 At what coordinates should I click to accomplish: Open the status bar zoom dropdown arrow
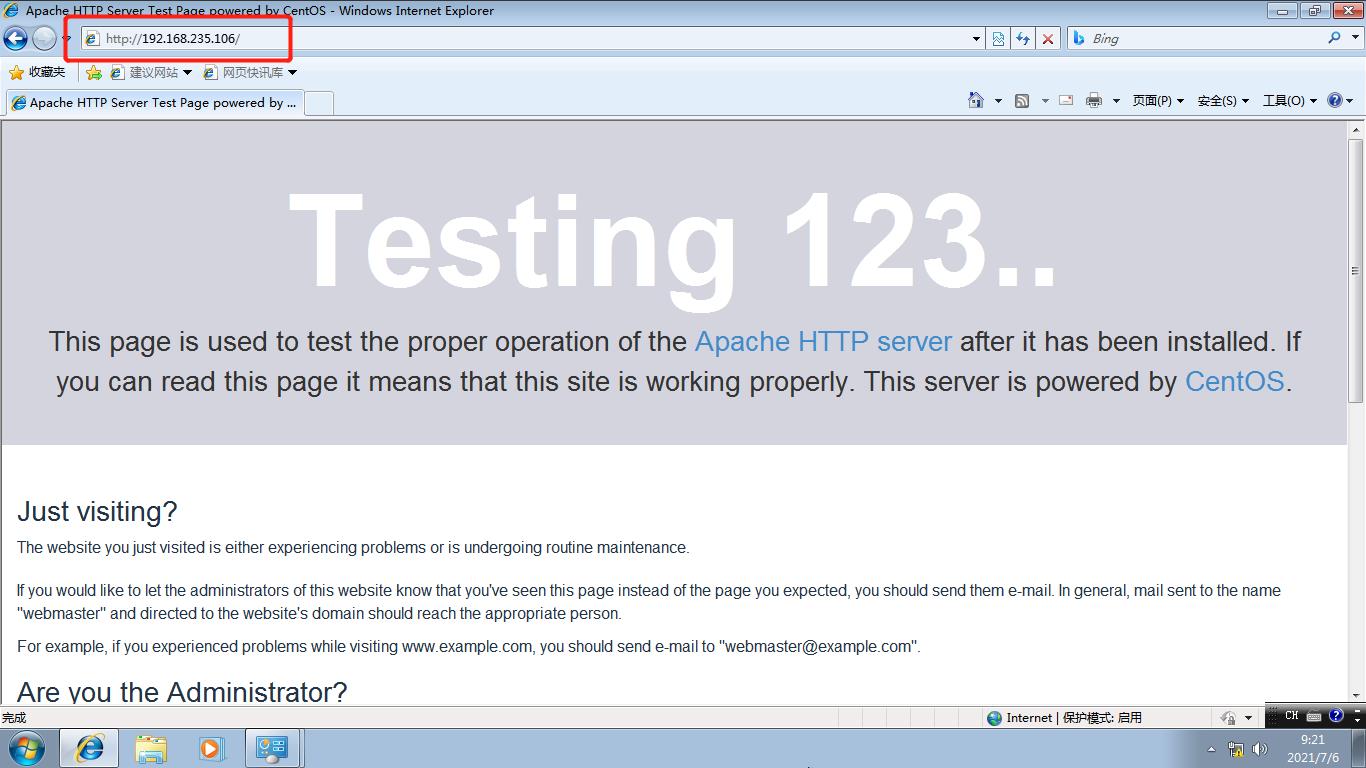click(1248, 719)
